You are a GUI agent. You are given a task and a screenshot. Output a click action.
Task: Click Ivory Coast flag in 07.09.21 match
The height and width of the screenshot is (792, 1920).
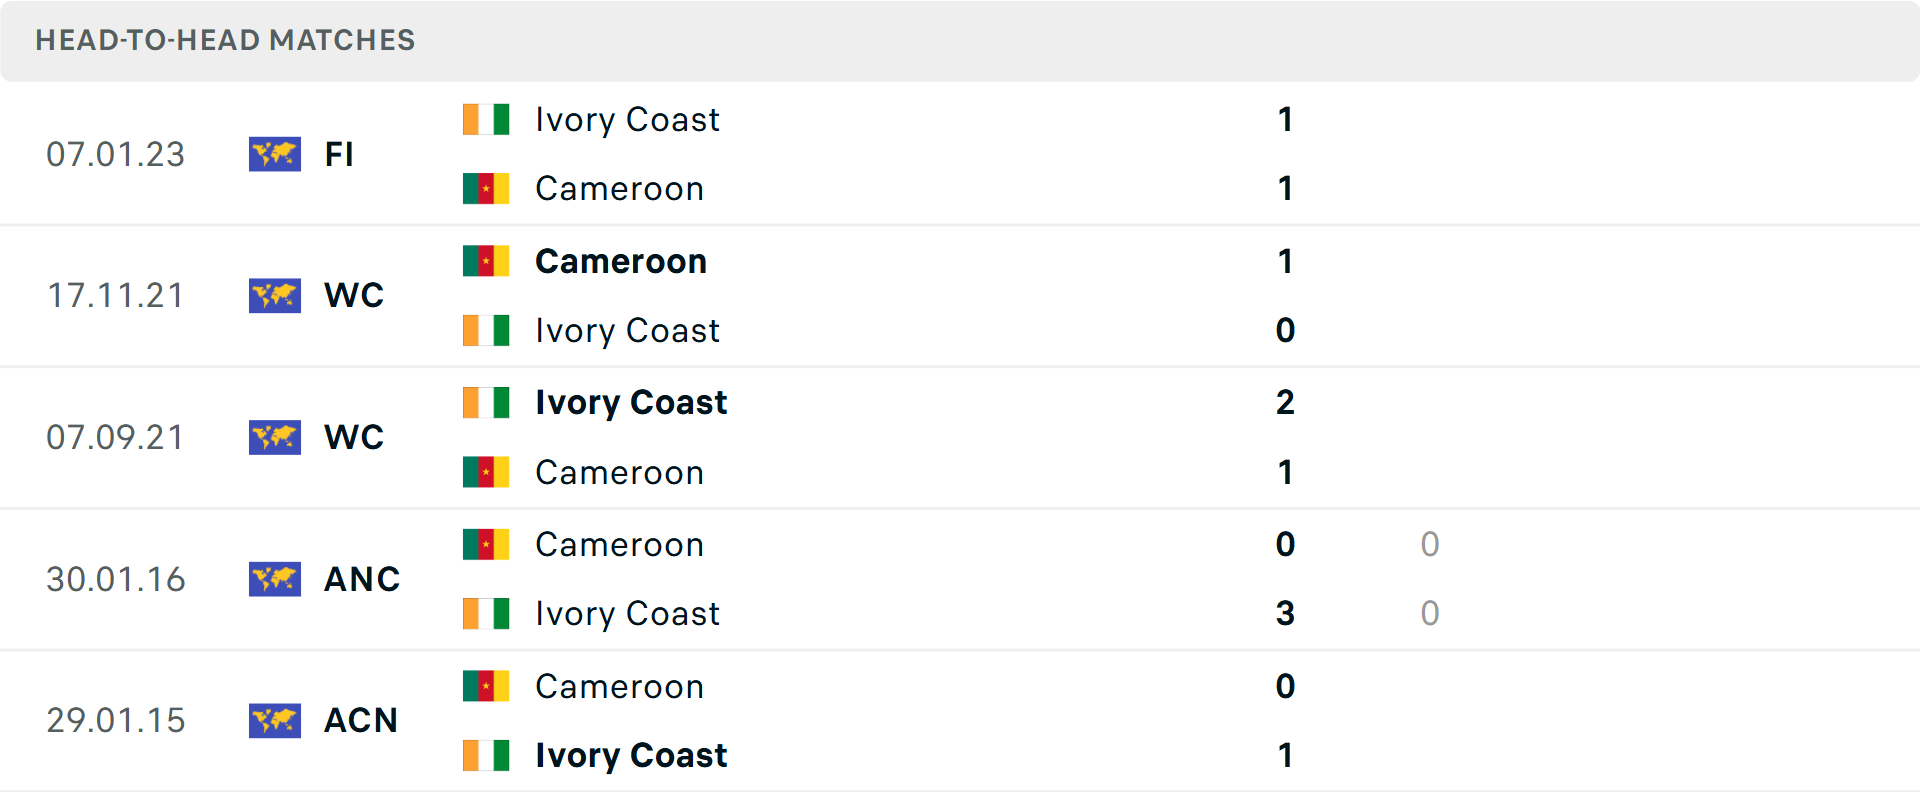[486, 402]
